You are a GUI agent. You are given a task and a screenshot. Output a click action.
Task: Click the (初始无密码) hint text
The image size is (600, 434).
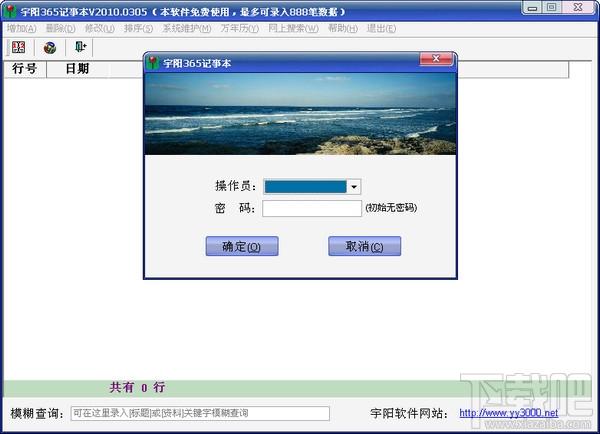(x=391, y=208)
